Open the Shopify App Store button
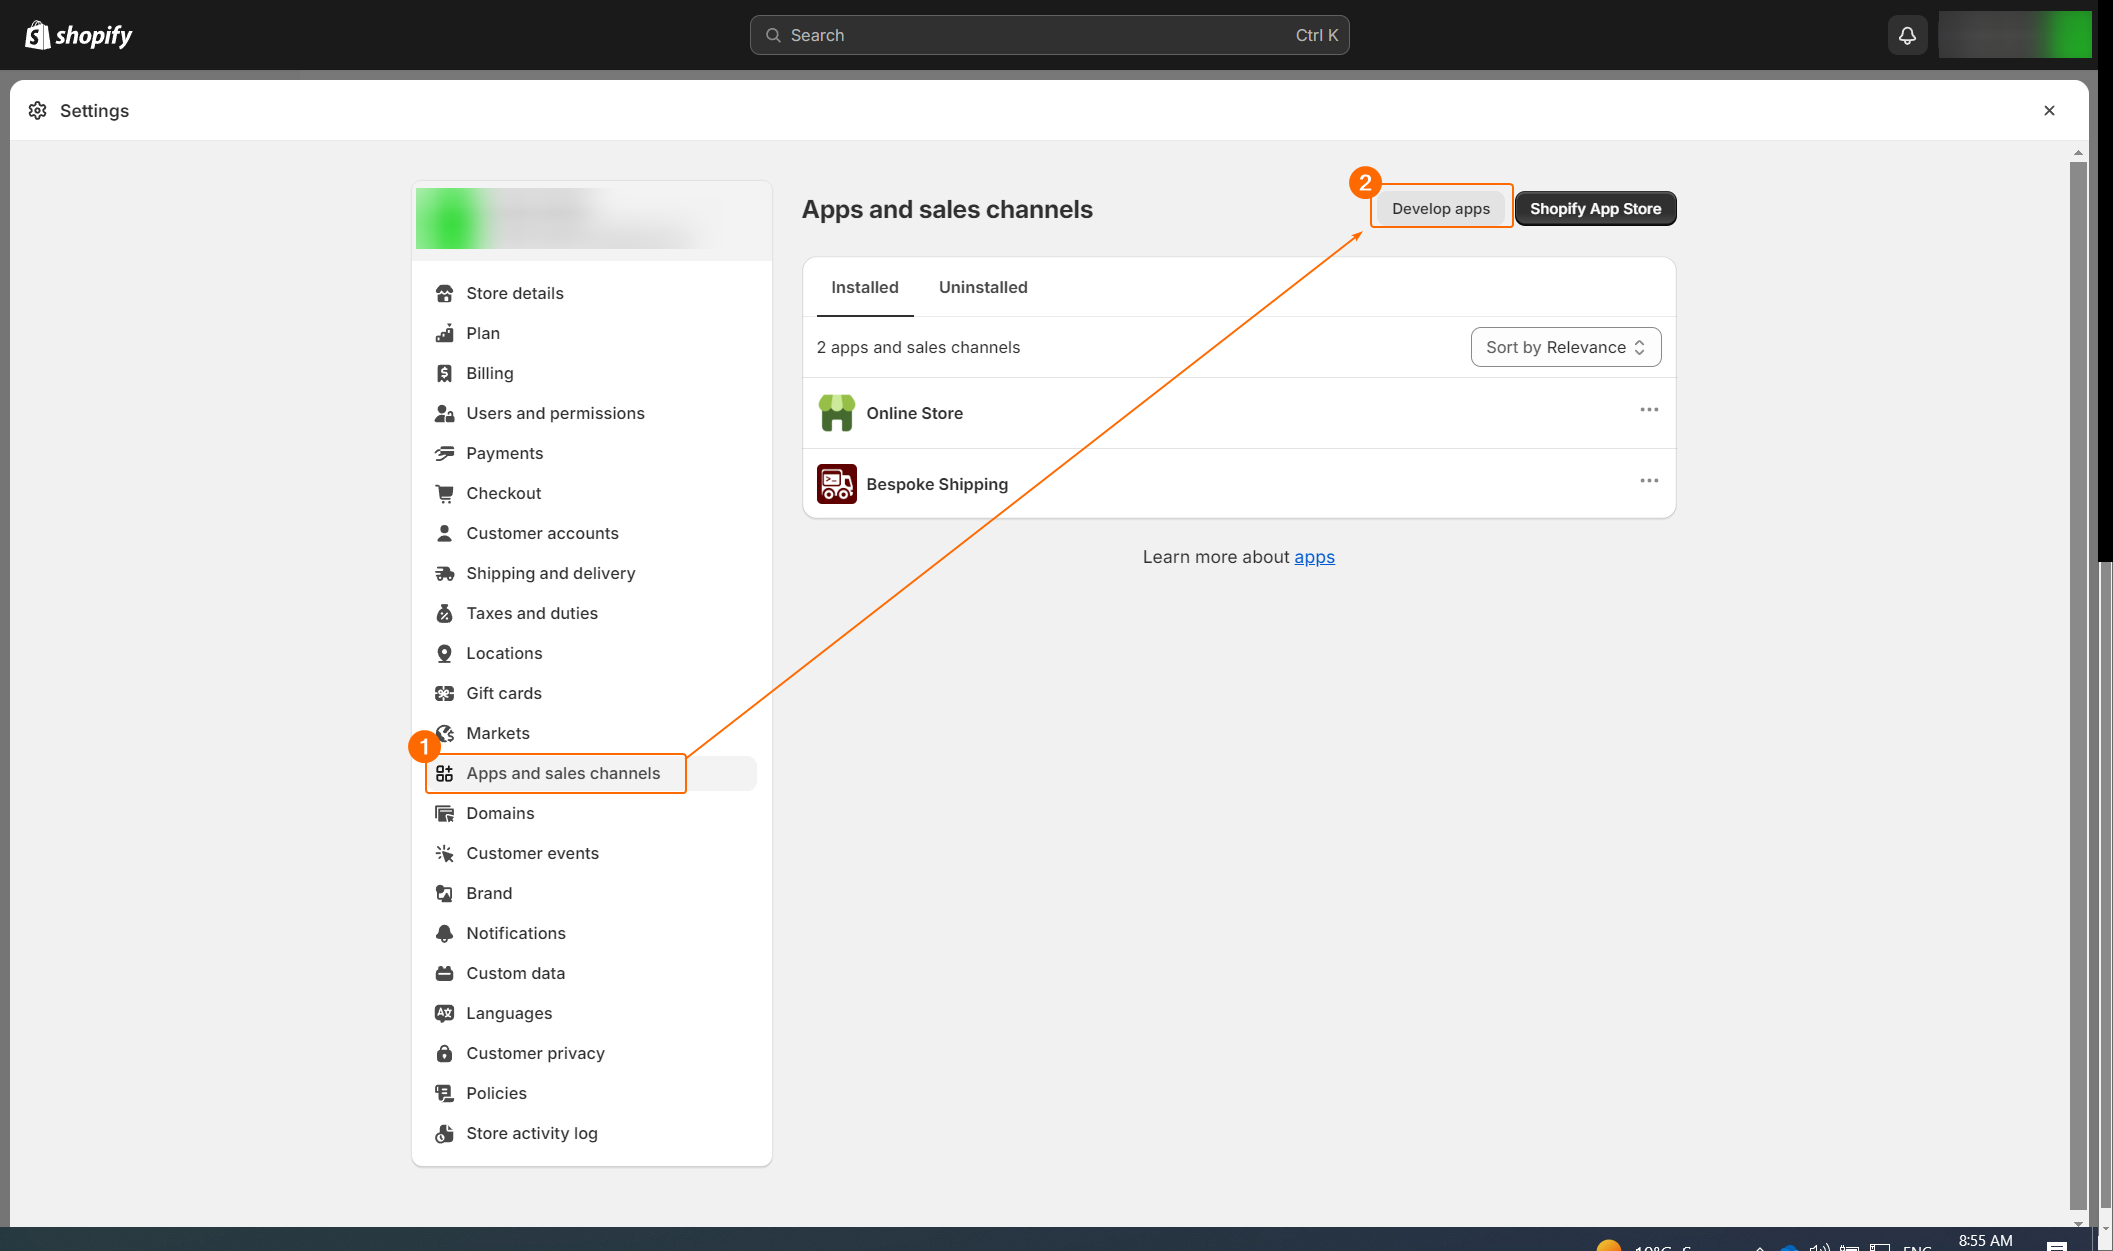Screen dimensions: 2113x1251 point(1594,208)
